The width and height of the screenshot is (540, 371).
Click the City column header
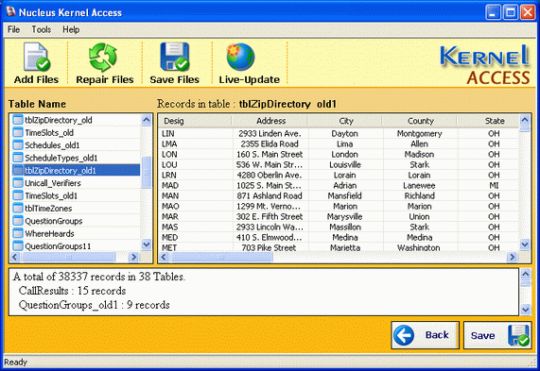(345, 121)
